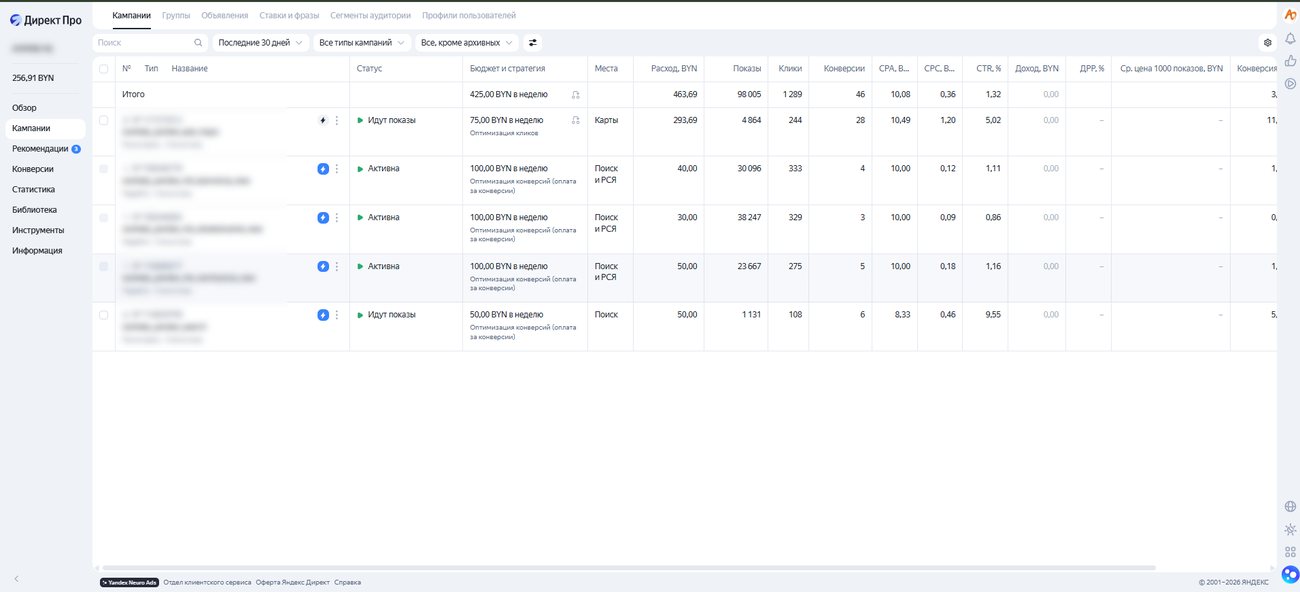Click the filter sliders icon
Viewport: 1300px width, 592px height.
[x=533, y=43]
